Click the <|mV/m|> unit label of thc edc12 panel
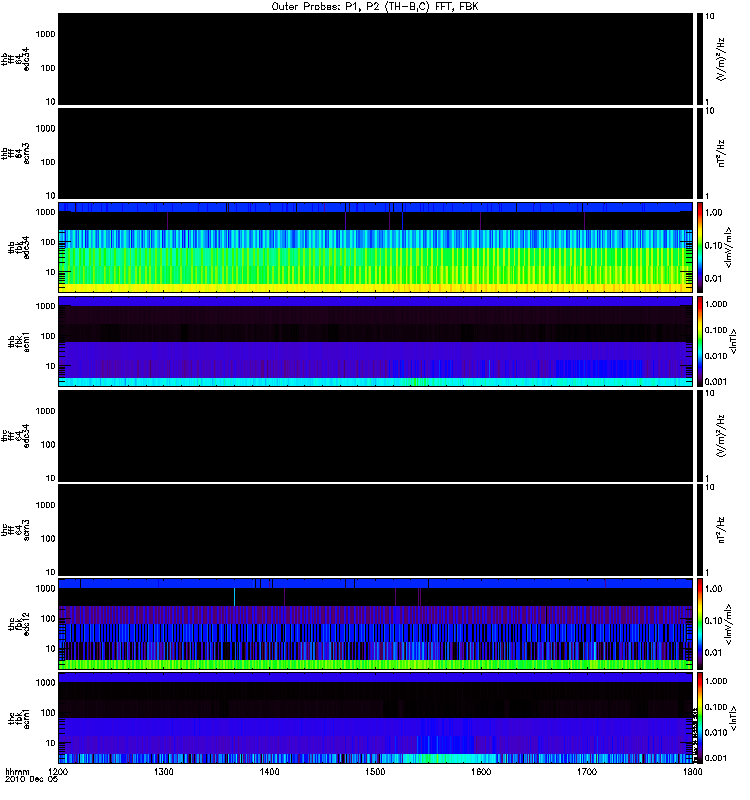 pos(728,624)
